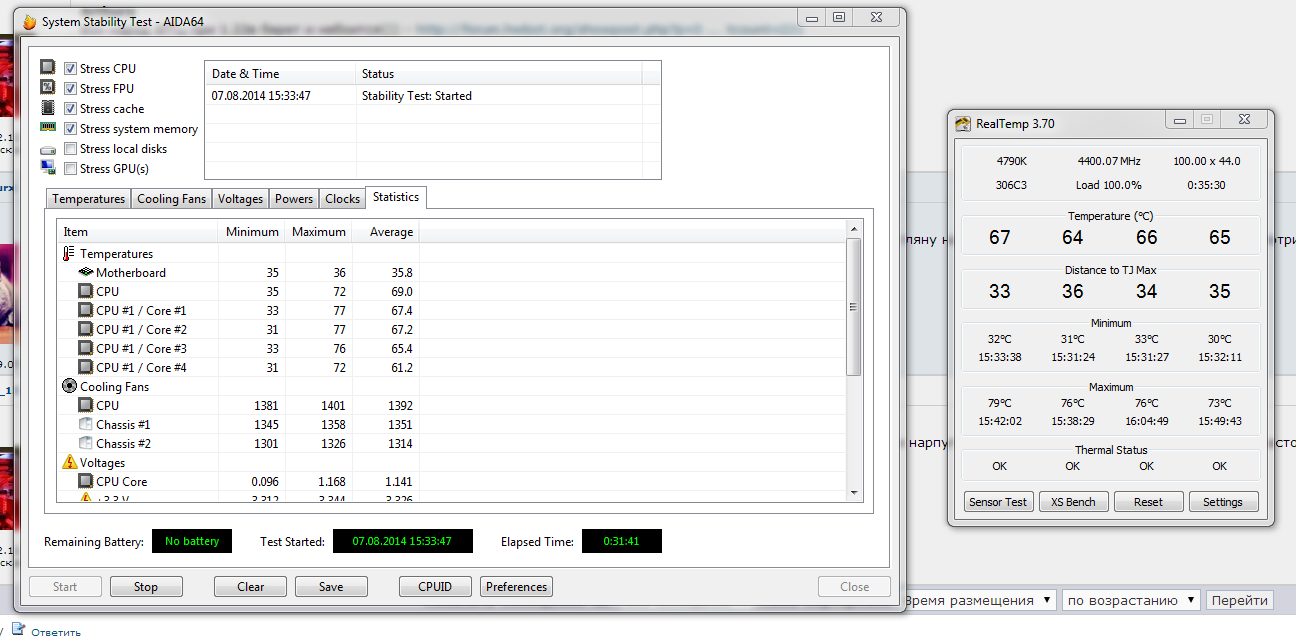This screenshot has width=1296, height=644.
Task: Click the warning icon of Voltages group
Action: coord(69,462)
